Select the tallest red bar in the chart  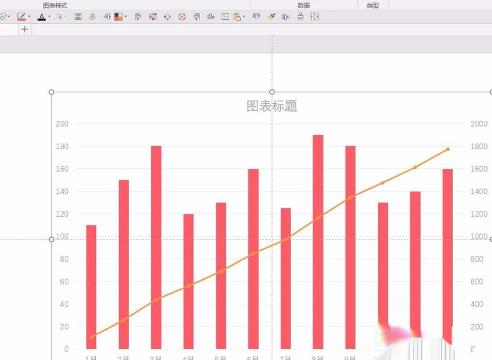(x=318, y=242)
